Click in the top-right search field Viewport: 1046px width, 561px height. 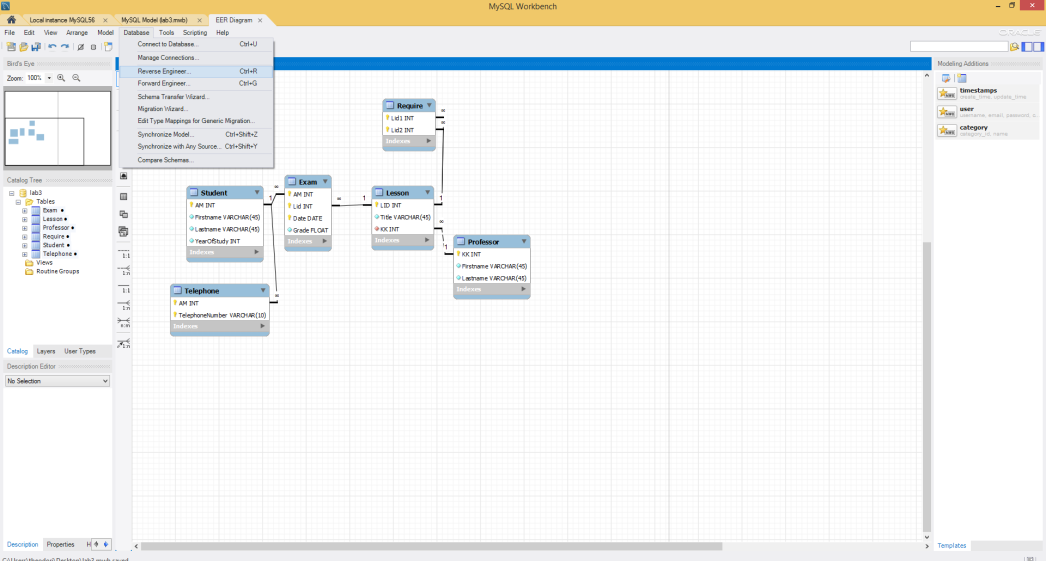click(959, 47)
